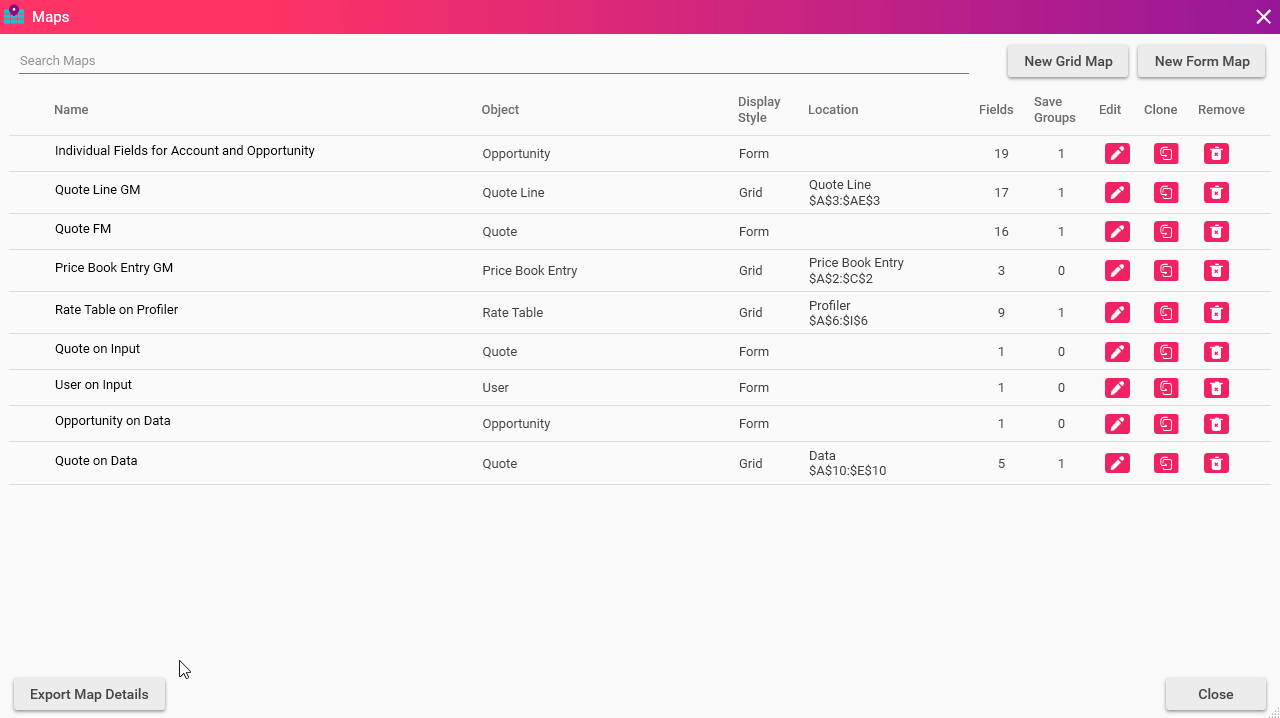The width and height of the screenshot is (1280, 718).
Task: Create a New Form Map
Action: (x=1202, y=61)
